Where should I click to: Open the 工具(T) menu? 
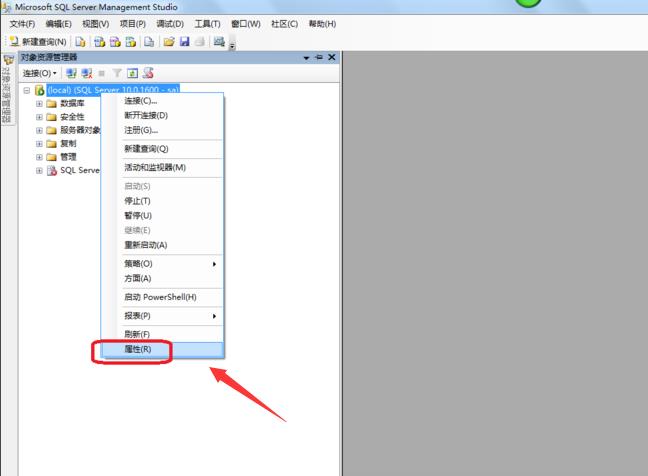207,24
